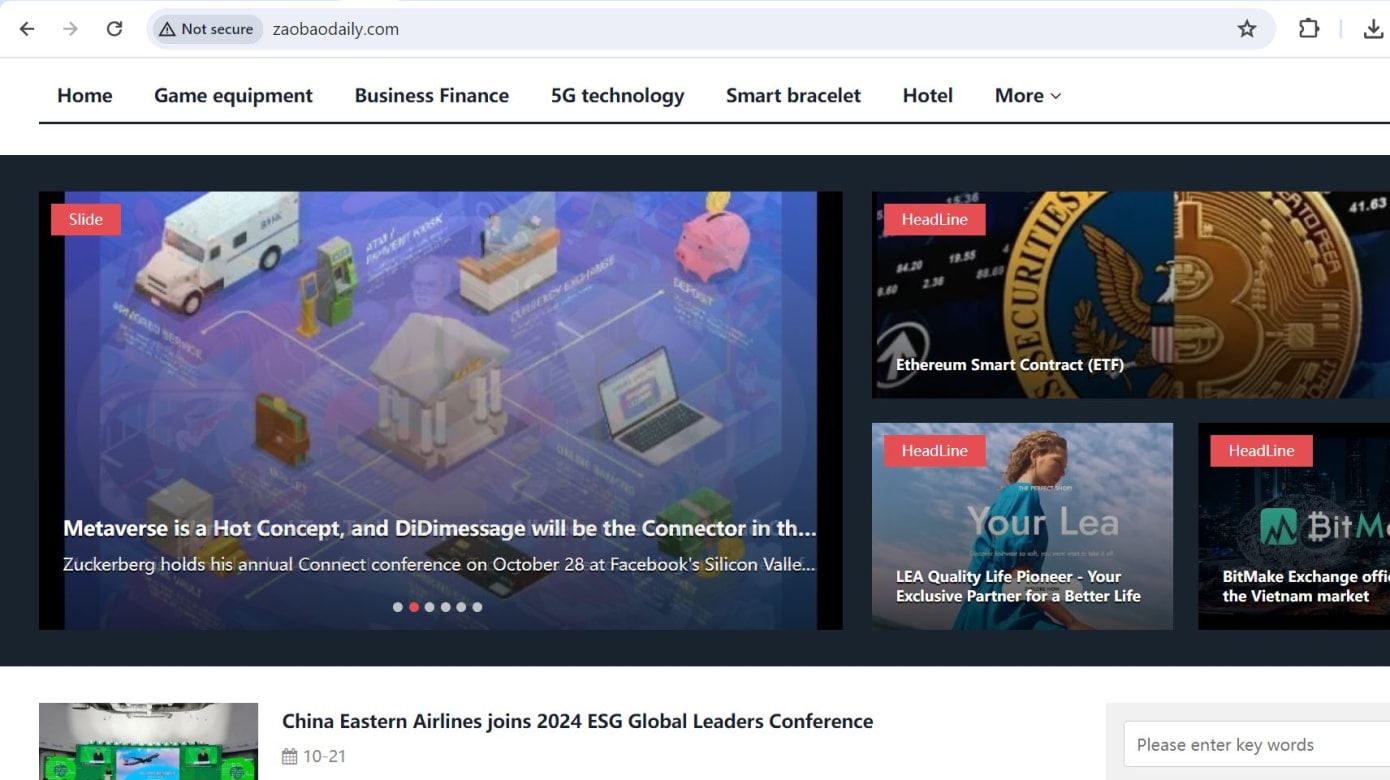The width and height of the screenshot is (1390, 780).
Task: Click the China Eastern Airlines article thumbnail
Action: (148, 741)
